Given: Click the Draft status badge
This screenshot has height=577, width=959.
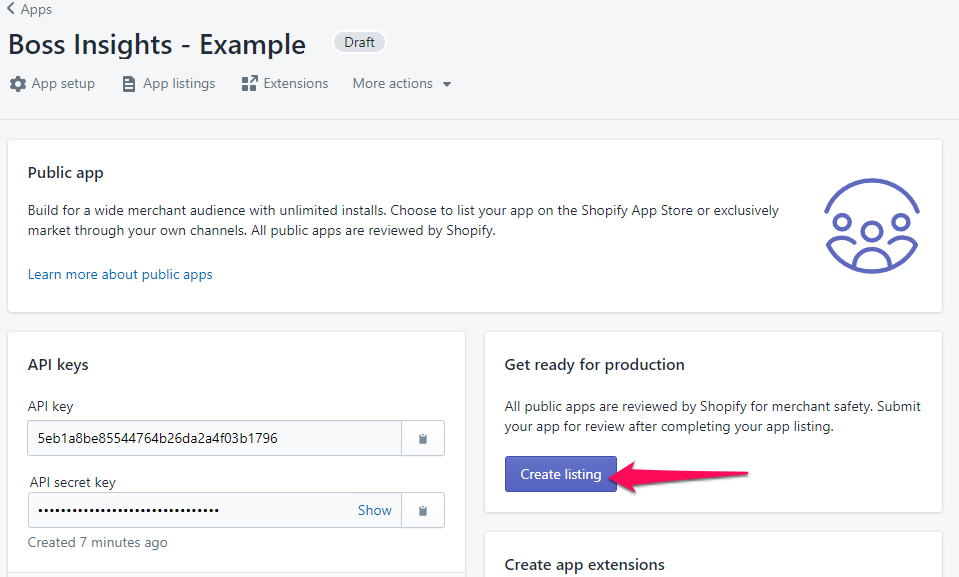Looking at the screenshot, I should tap(359, 42).
